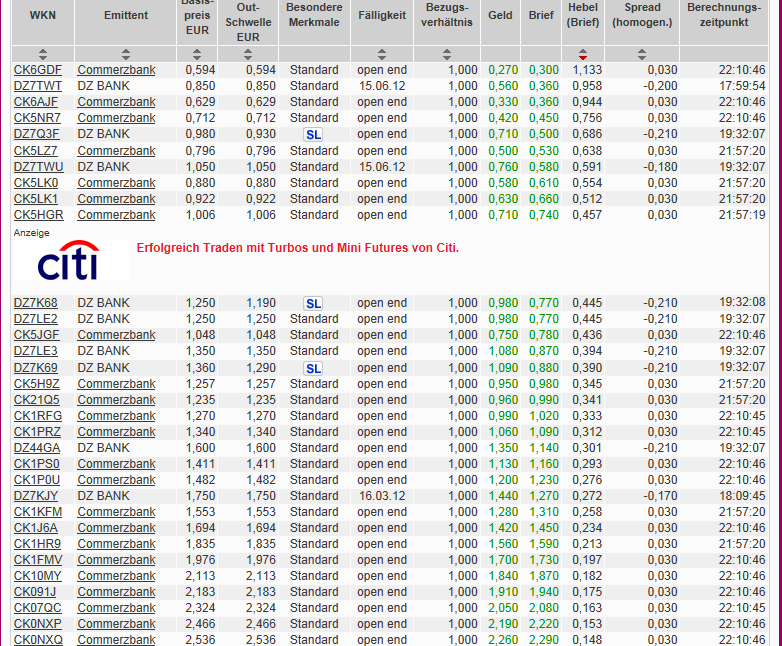The image size is (782, 646).
Task: Sort by Out-Schwelle EUR arrows
Action: coord(248,54)
